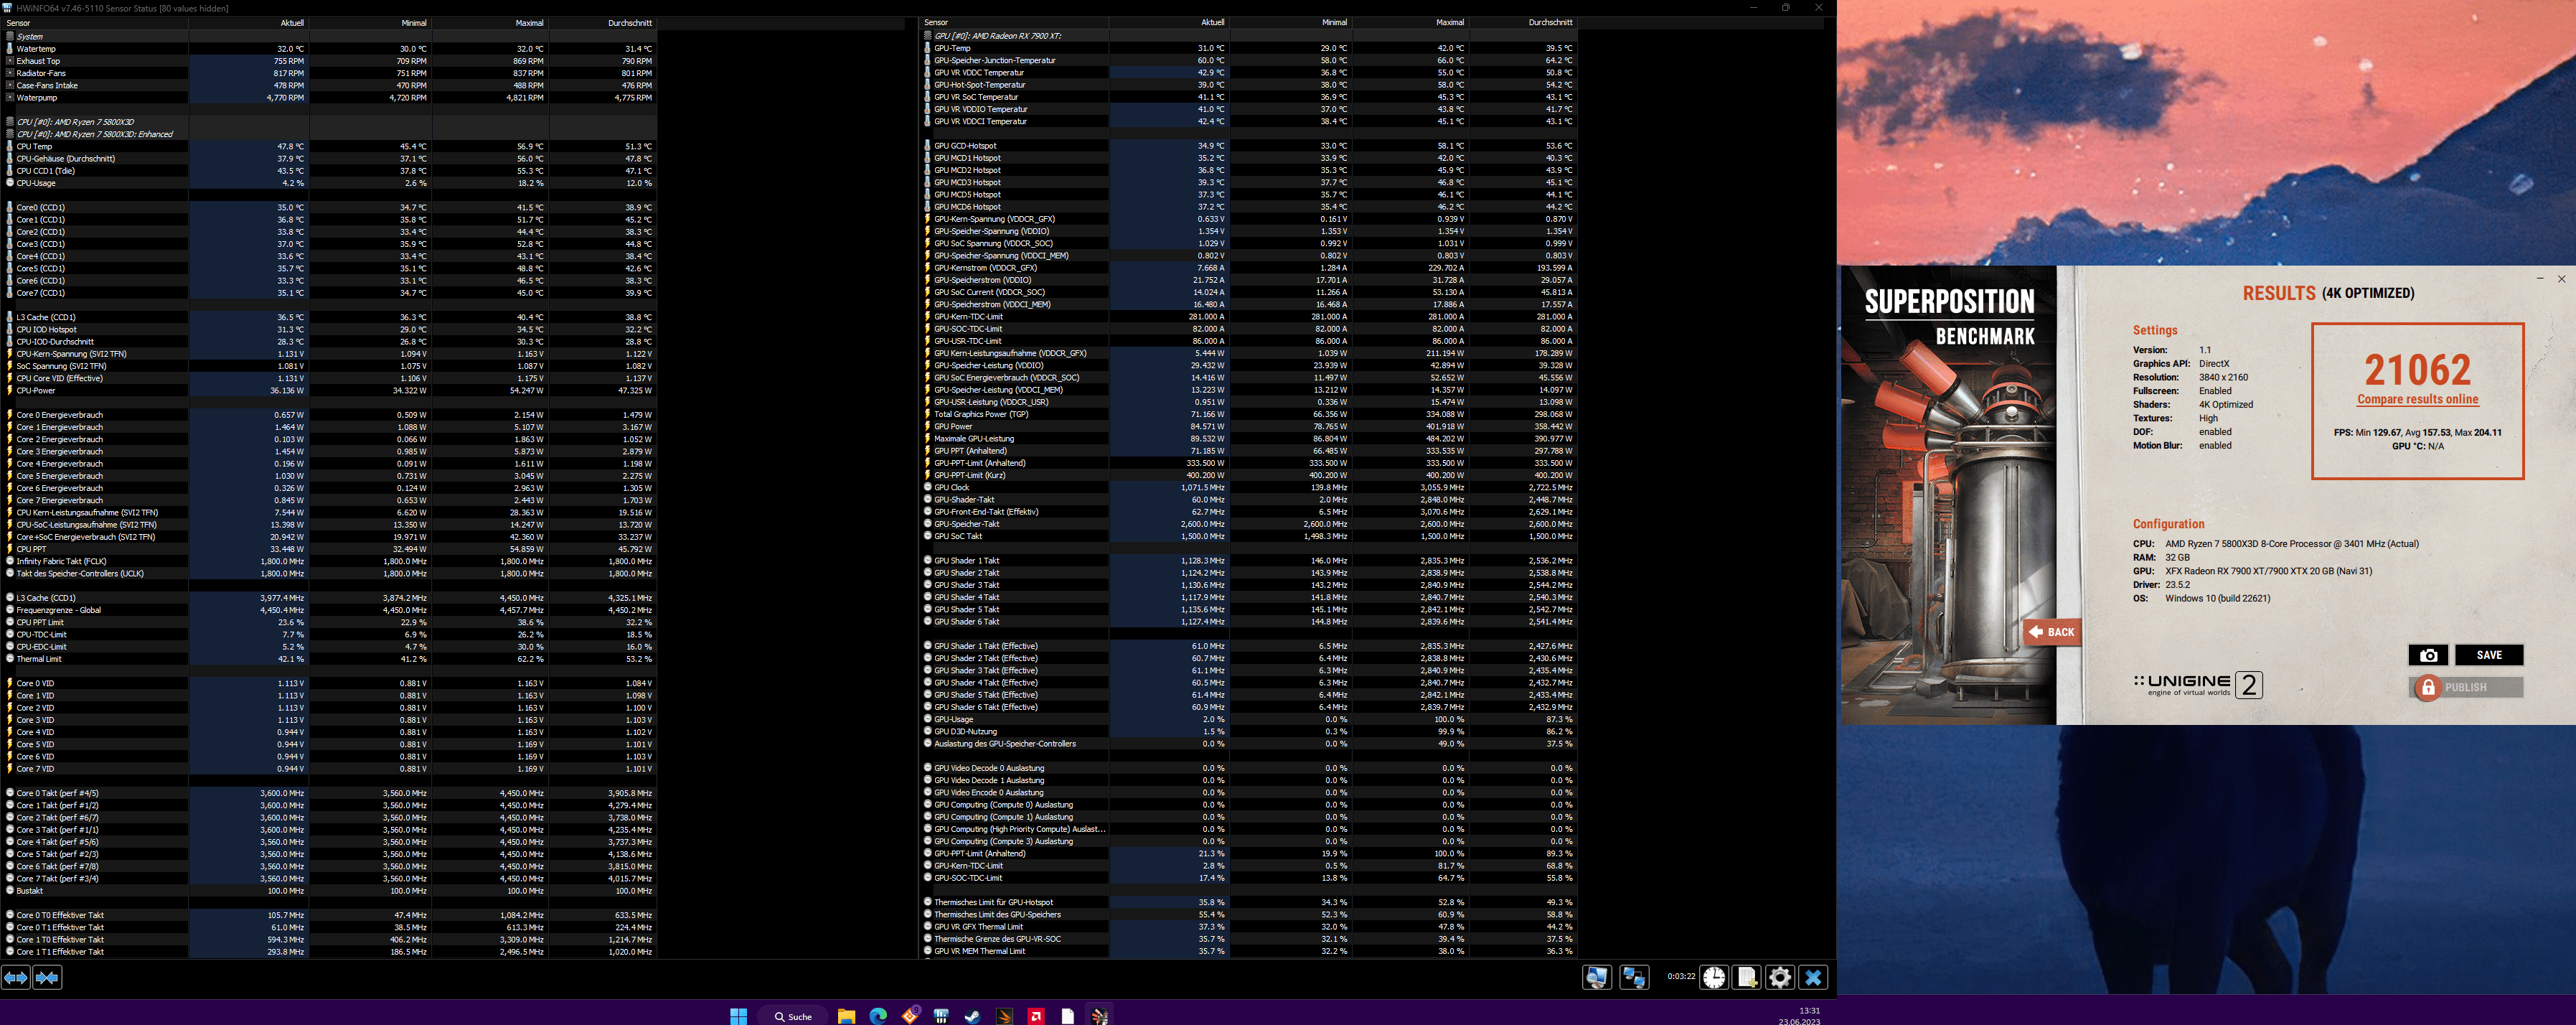Select the CPU IOD Hotspot row

pyautogui.click(x=330, y=329)
